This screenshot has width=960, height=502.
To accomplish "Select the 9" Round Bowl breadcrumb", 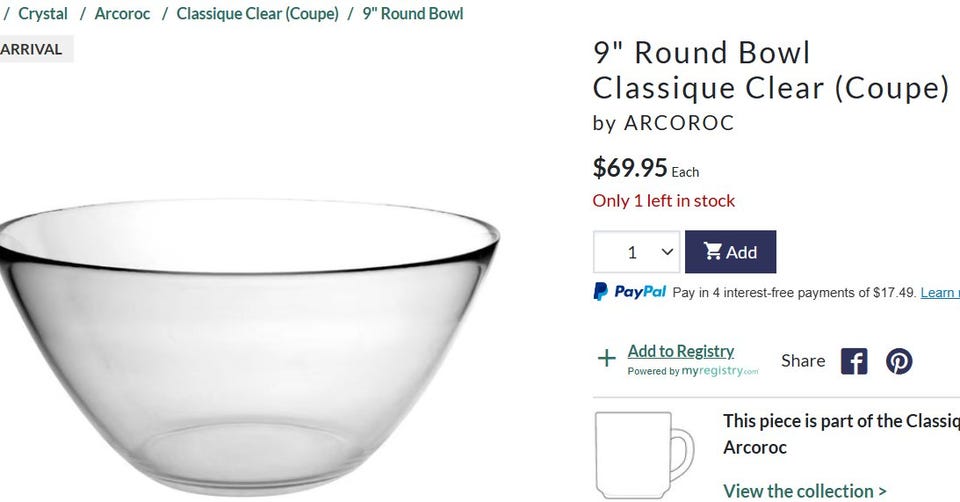I will [x=413, y=14].
